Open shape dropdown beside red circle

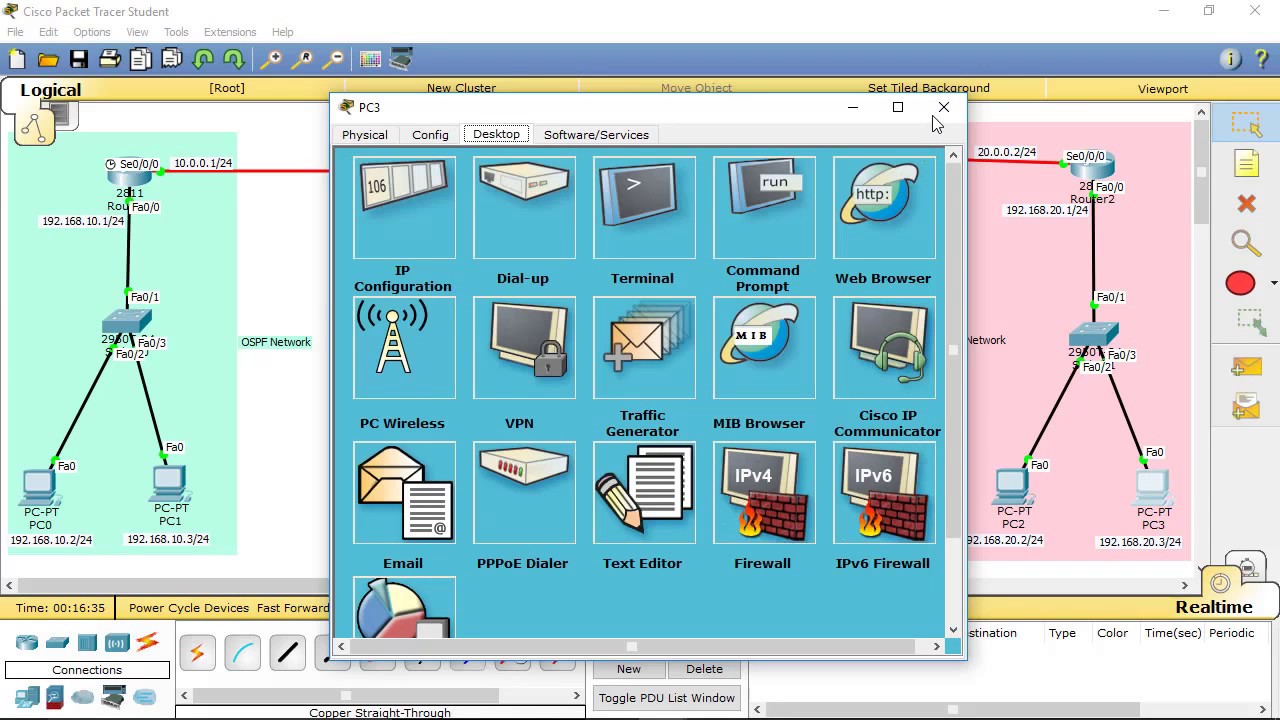[1272, 284]
